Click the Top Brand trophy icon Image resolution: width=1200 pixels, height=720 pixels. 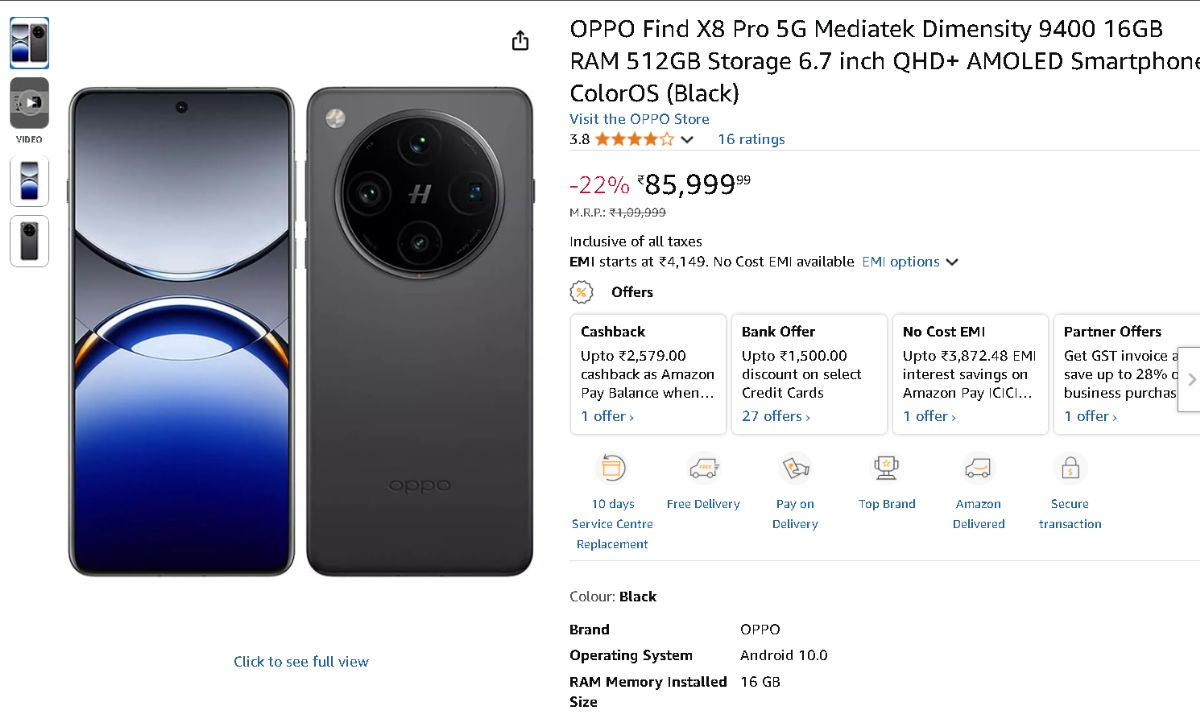[x=886, y=468]
